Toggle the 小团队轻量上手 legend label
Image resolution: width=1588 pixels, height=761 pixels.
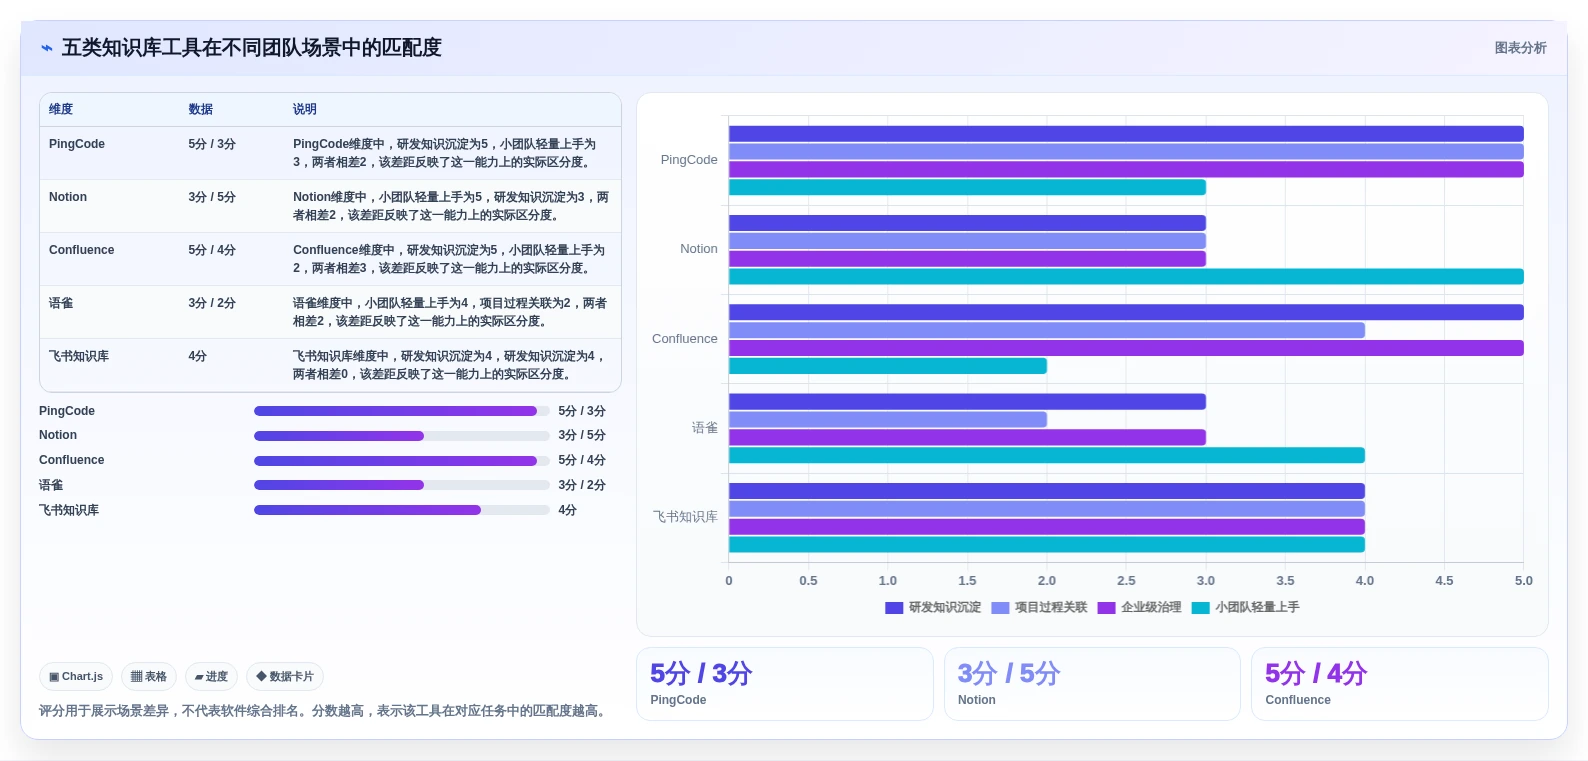[x=1257, y=607]
